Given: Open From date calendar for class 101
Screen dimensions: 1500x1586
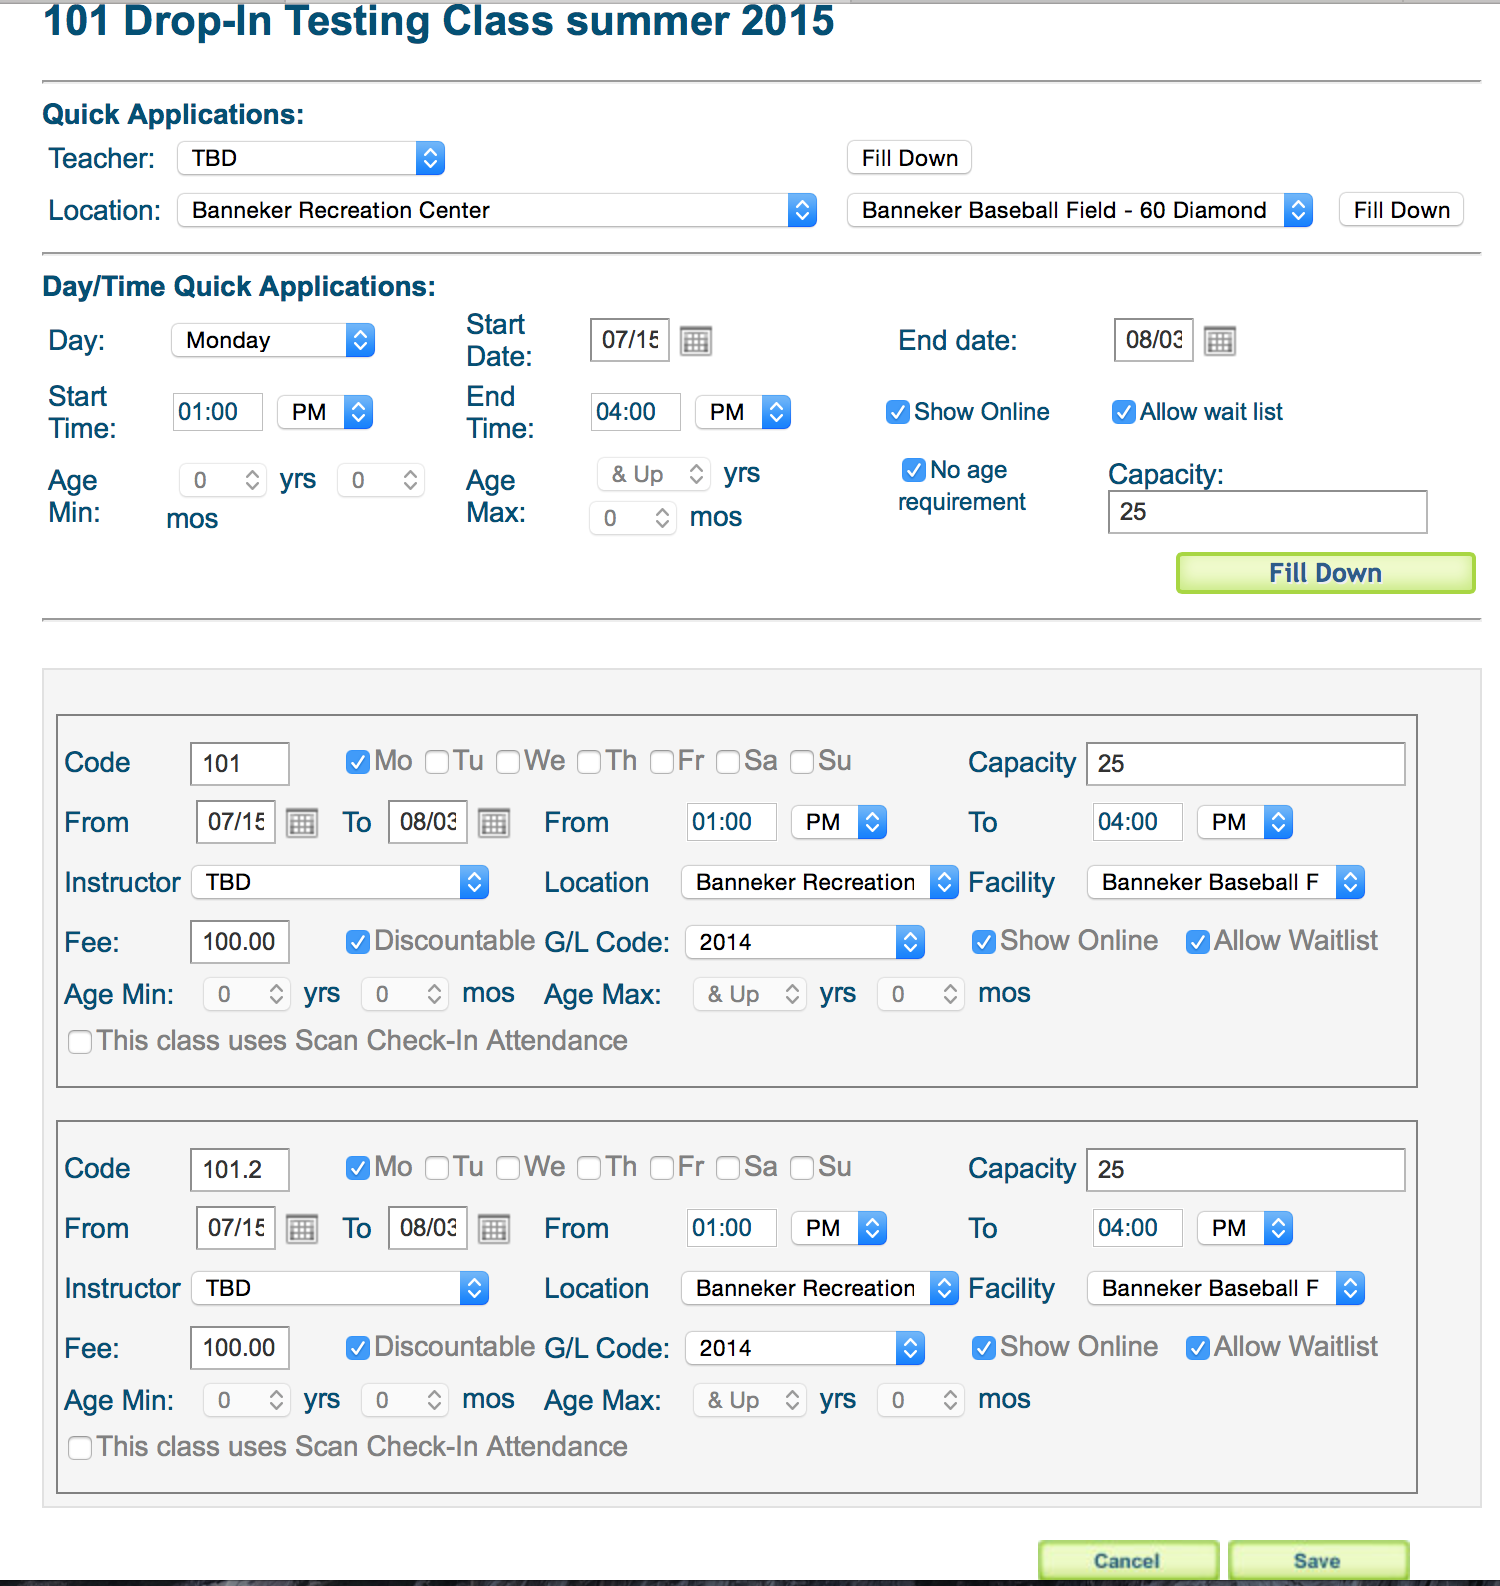Looking at the screenshot, I should [301, 823].
